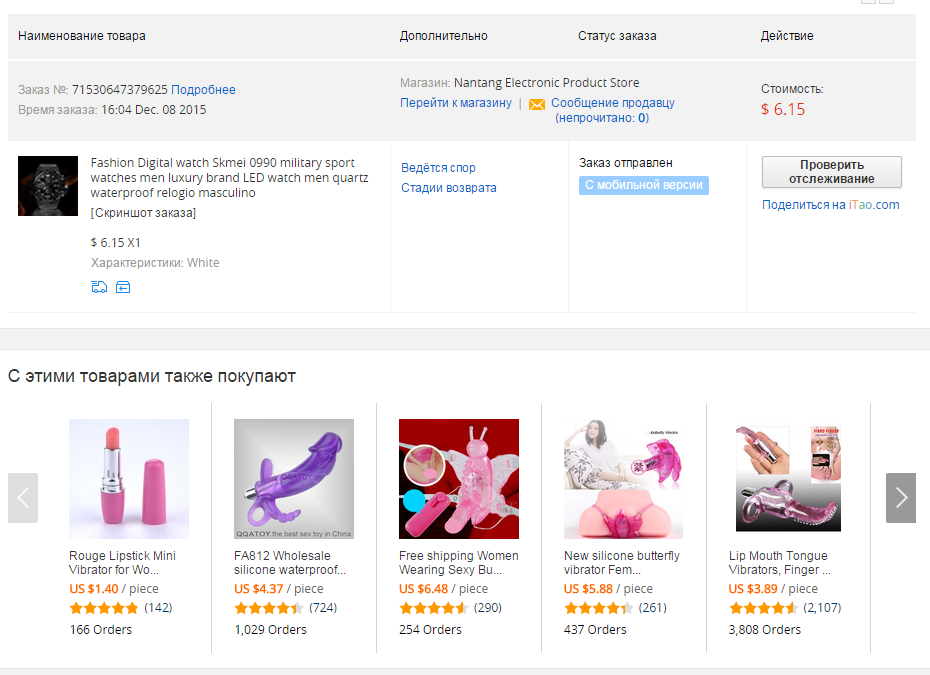Click Поделиться на iTao.com link
The image size is (930, 675).
pyautogui.click(x=830, y=205)
